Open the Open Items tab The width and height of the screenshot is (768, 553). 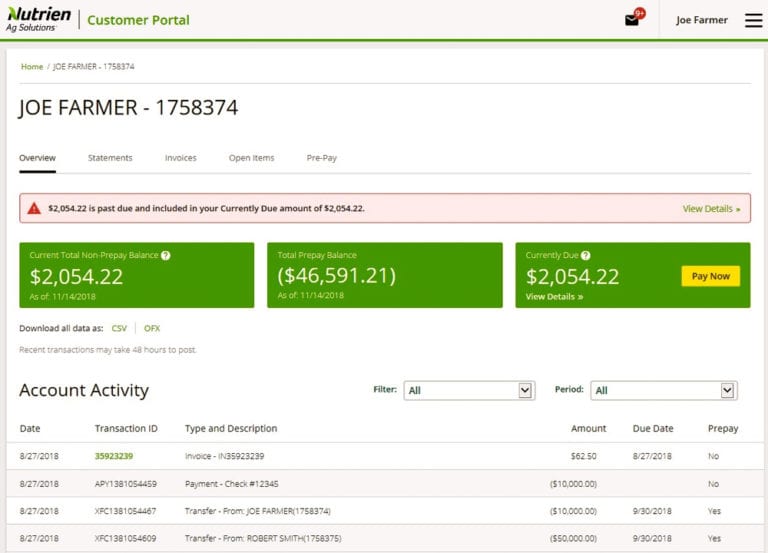point(251,158)
